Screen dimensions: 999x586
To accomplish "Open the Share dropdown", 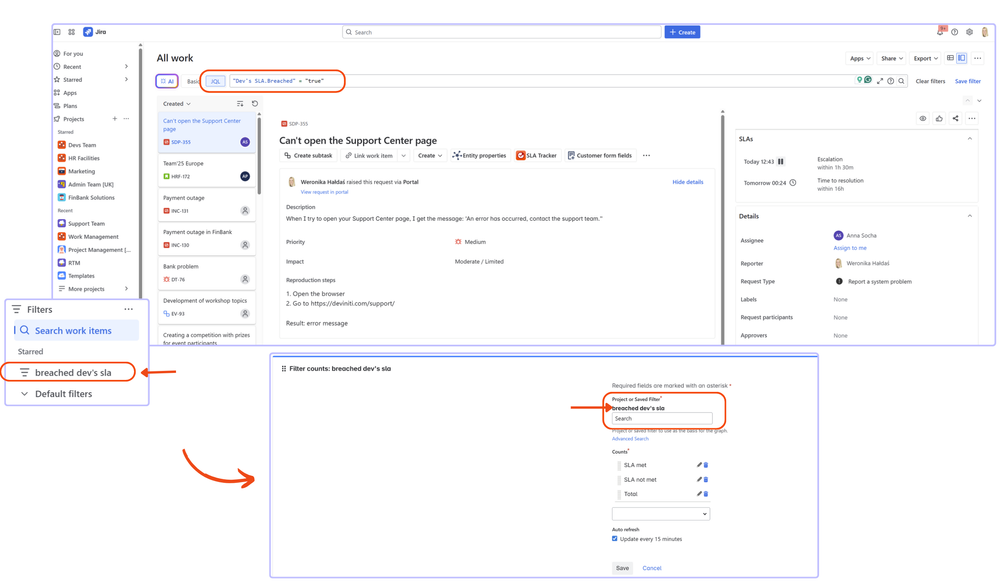I will pyautogui.click(x=891, y=58).
